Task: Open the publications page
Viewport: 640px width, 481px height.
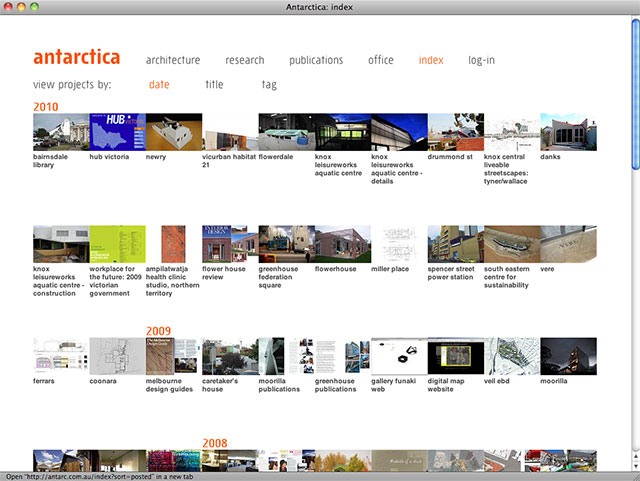Action: [x=316, y=60]
